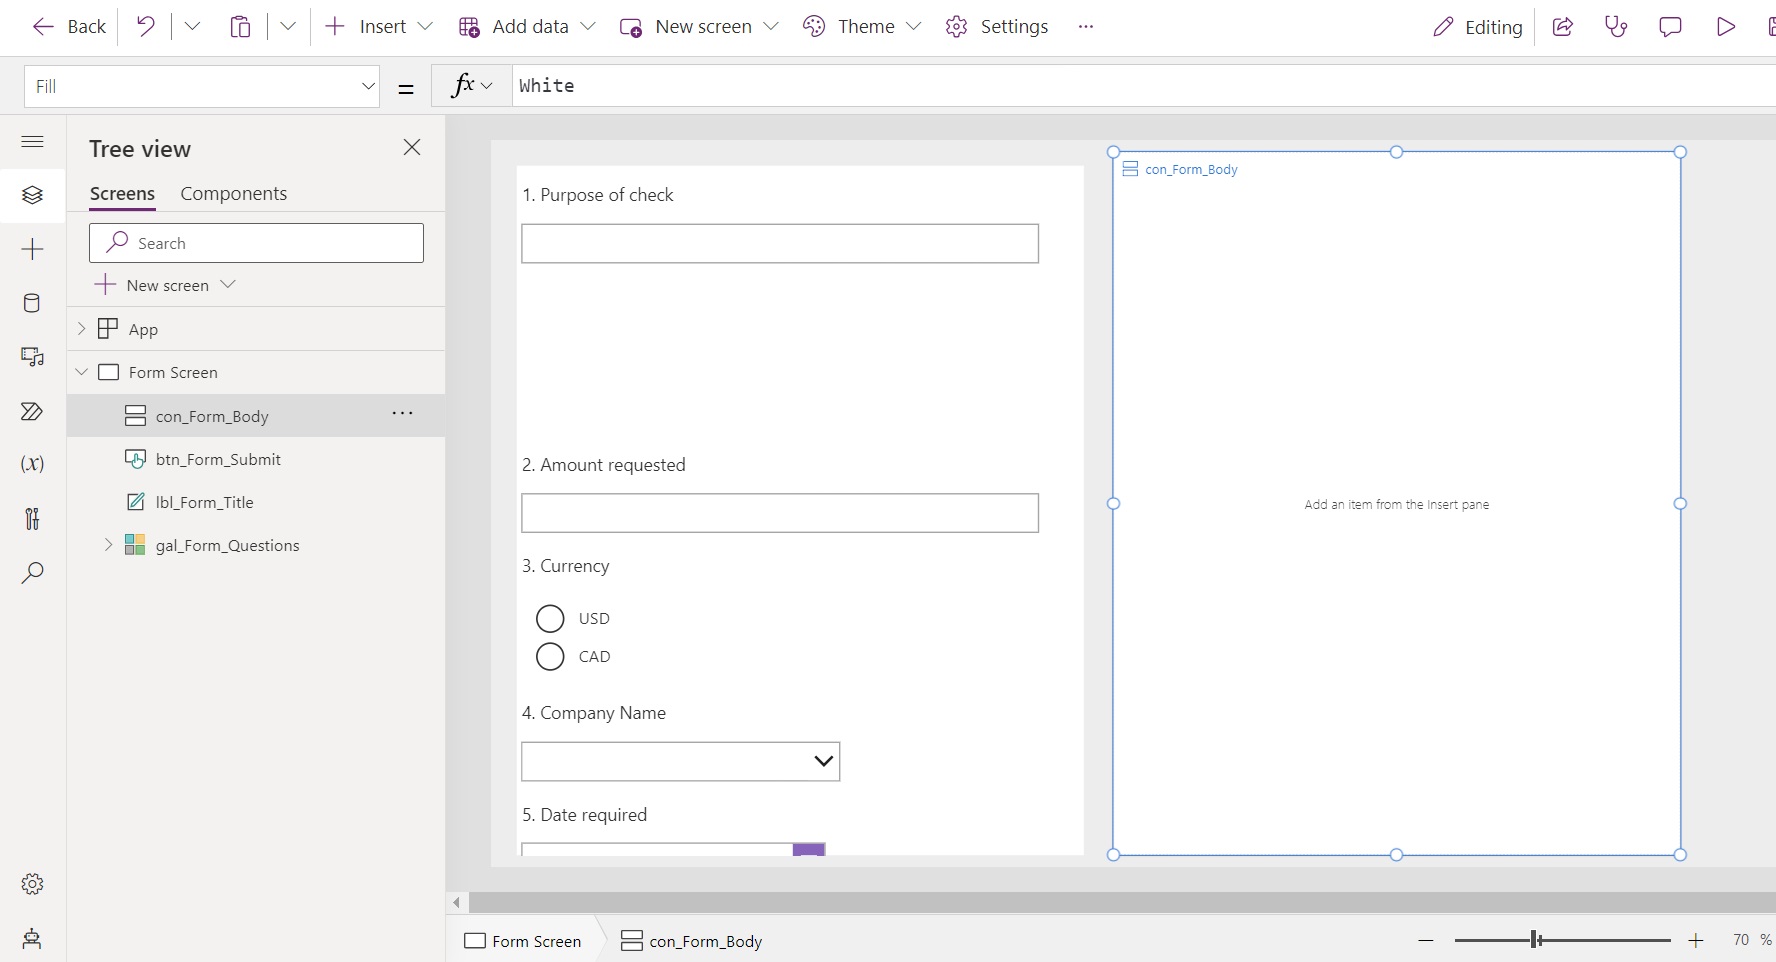Open the Company Name dropdown on the canvas
Screen dimensions: 1776x962
point(822,761)
